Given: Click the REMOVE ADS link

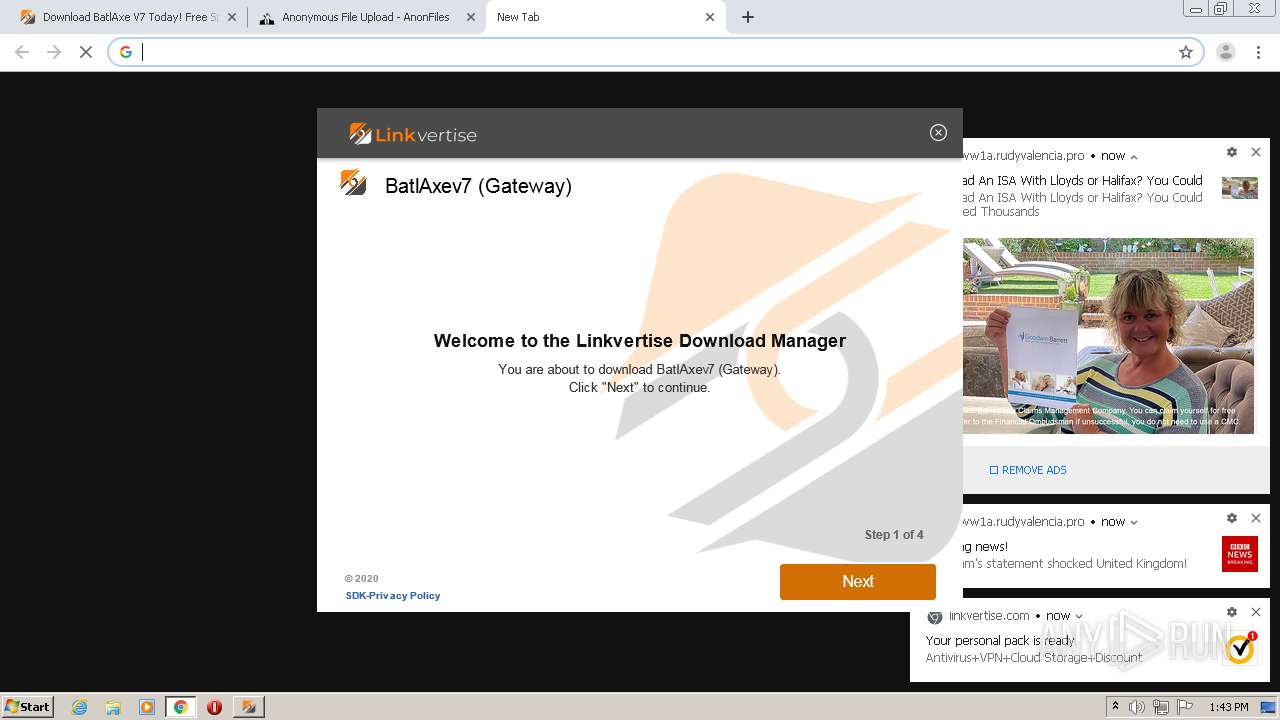Looking at the screenshot, I should [x=1028, y=470].
